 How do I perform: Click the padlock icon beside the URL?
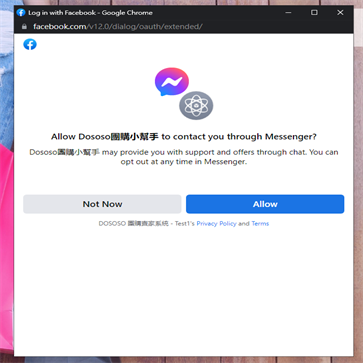(x=24, y=27)
